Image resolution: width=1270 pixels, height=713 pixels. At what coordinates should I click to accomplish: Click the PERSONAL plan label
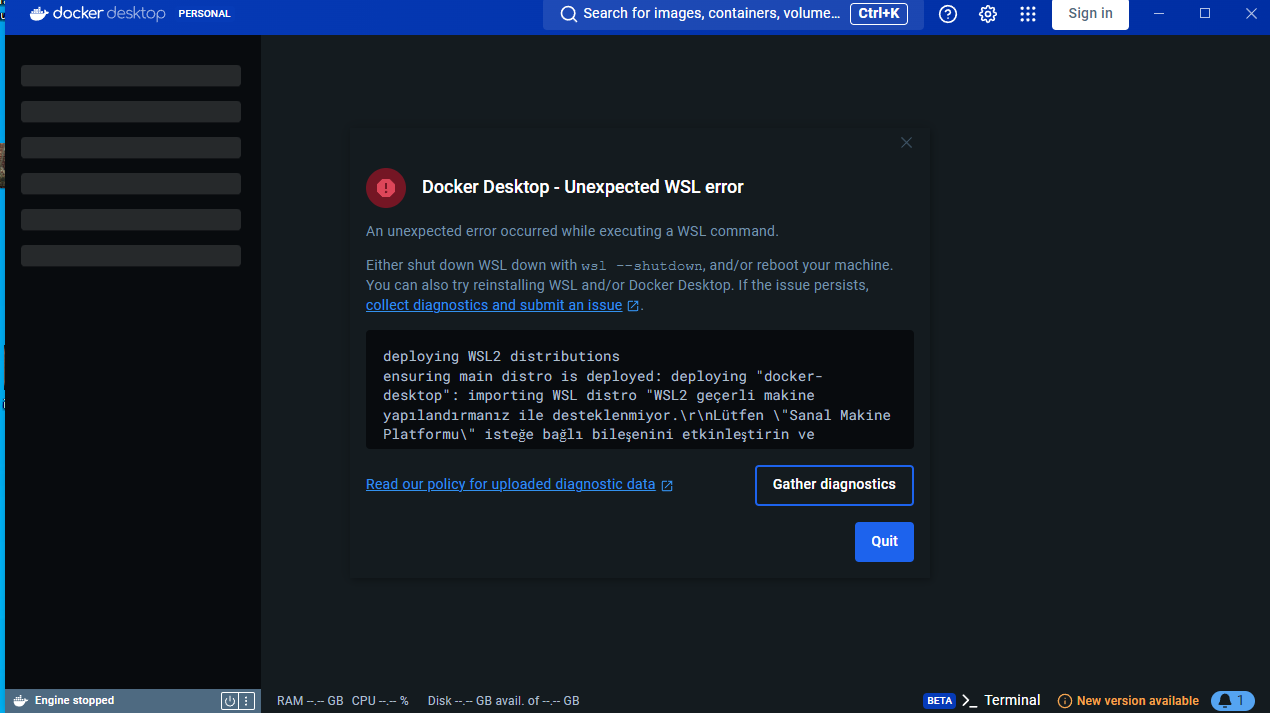pos(204,14)
